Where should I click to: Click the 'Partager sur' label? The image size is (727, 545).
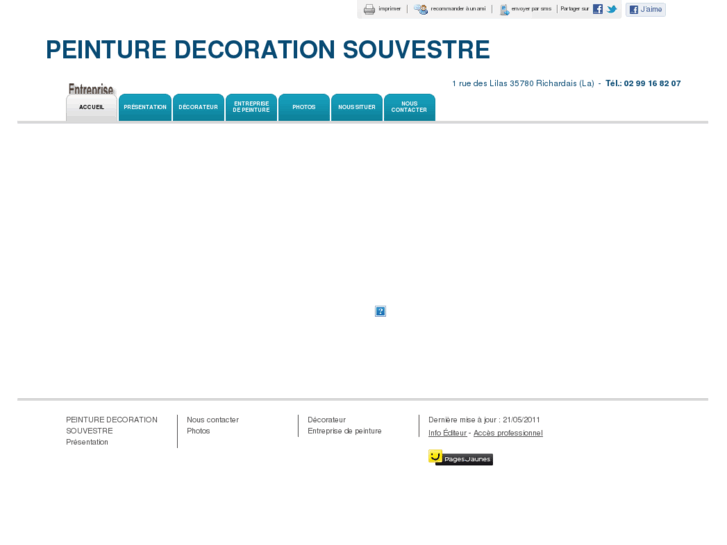(574, 9)
